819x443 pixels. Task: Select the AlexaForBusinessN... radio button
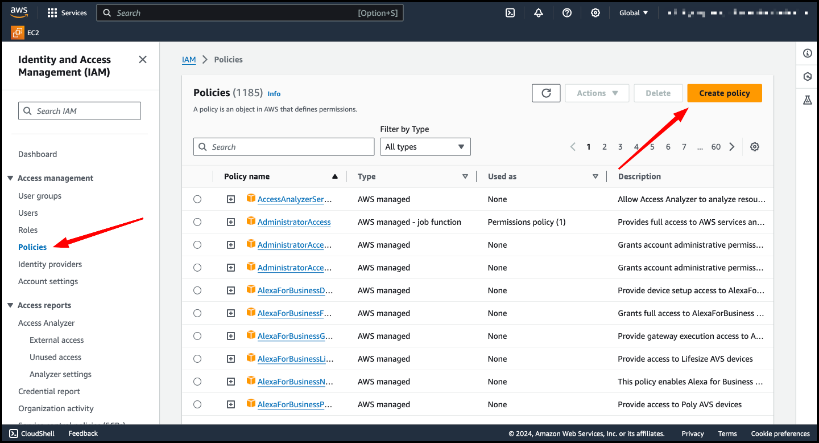197,381
